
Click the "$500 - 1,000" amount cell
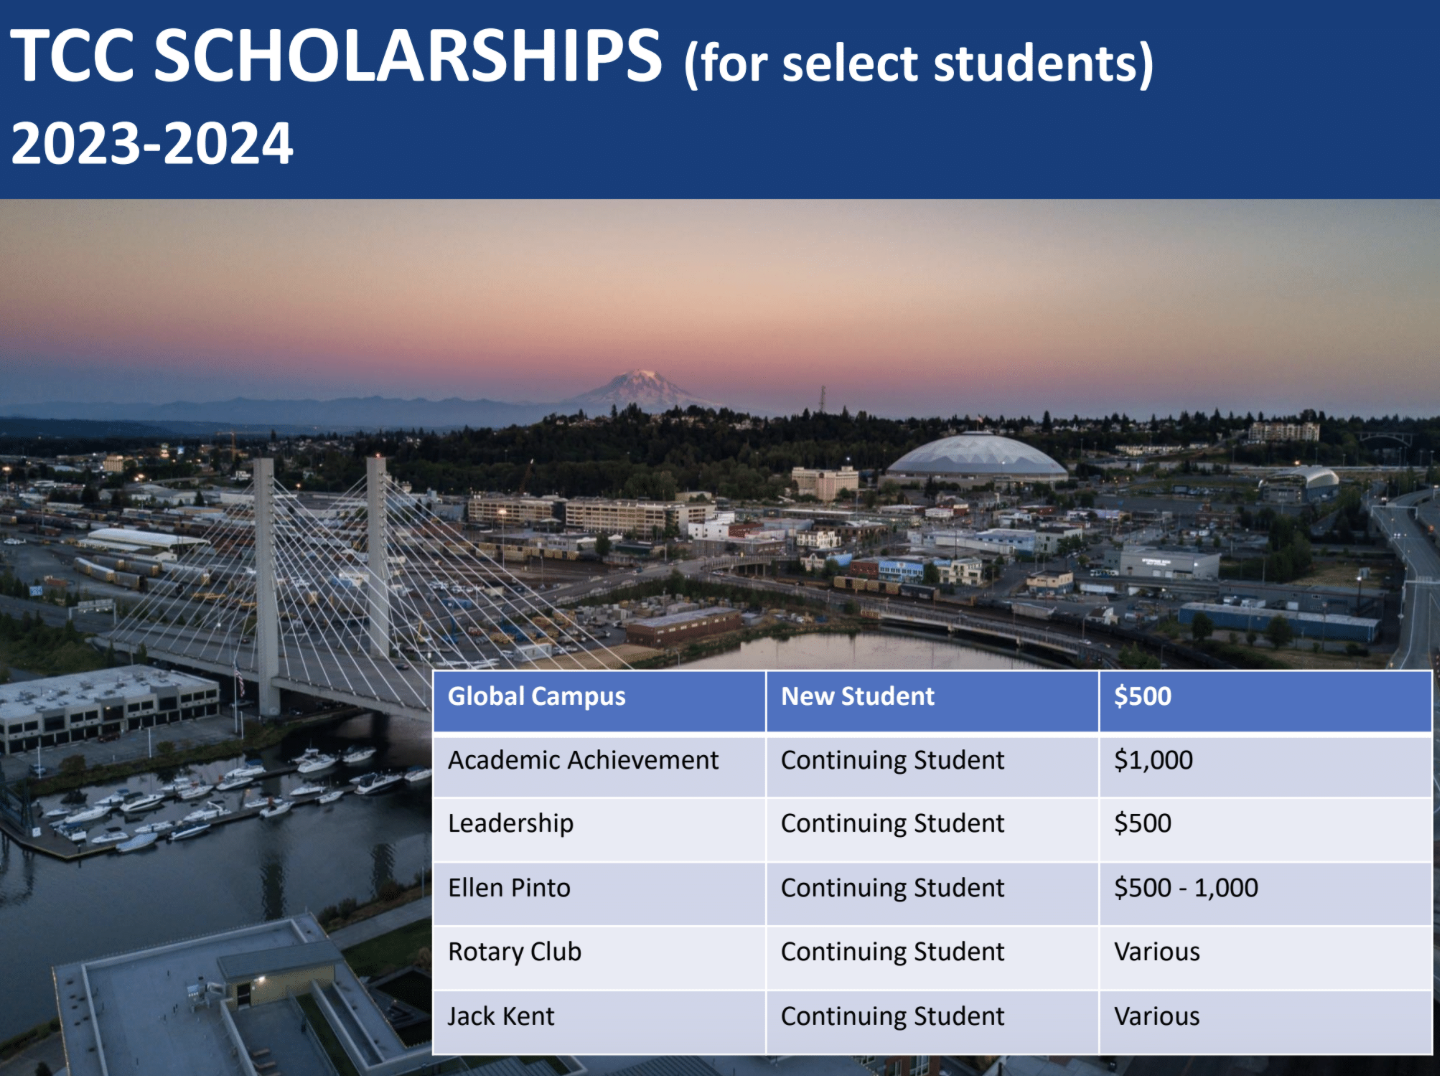click(x=1186, y=888)
